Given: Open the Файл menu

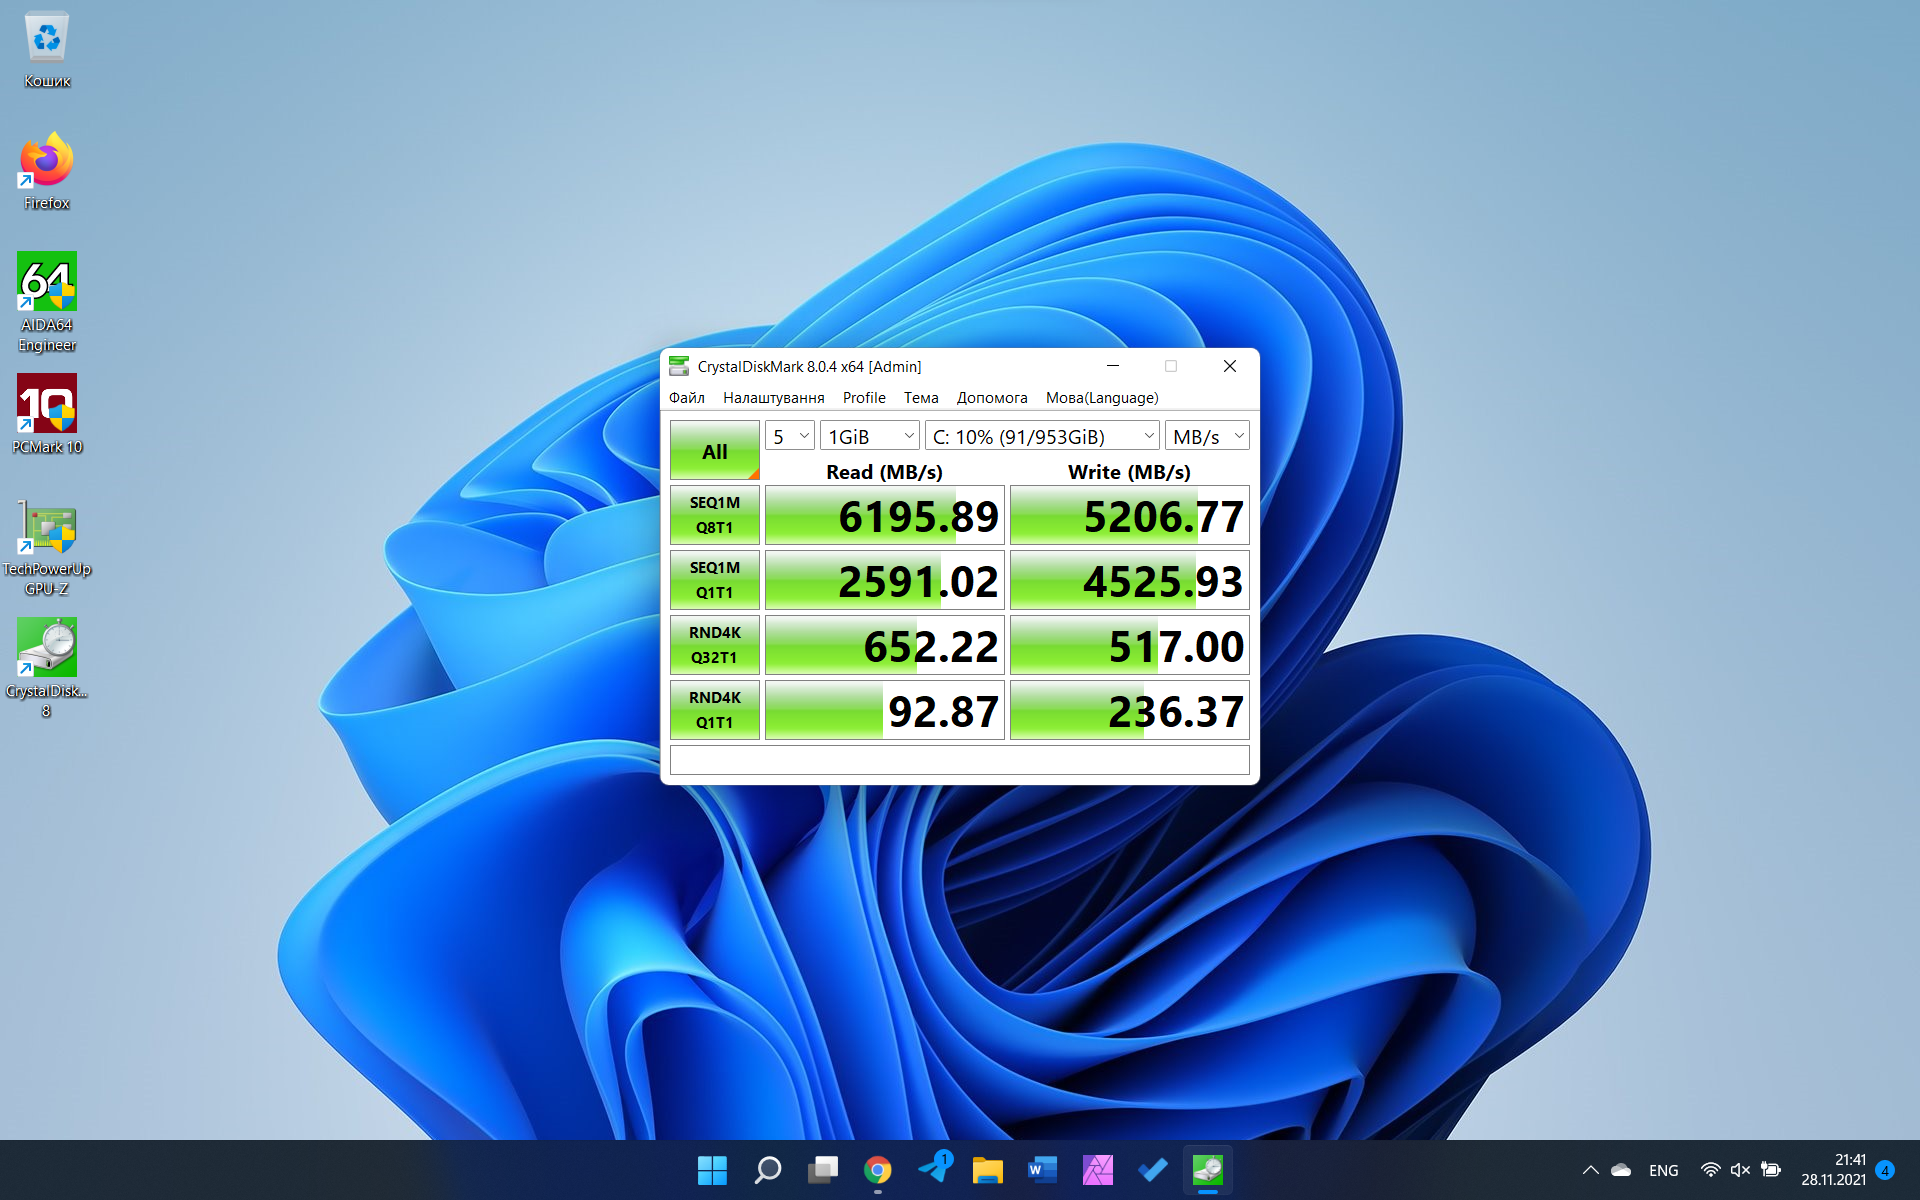Looking at the screenshot, I should (x=687, y=398).
